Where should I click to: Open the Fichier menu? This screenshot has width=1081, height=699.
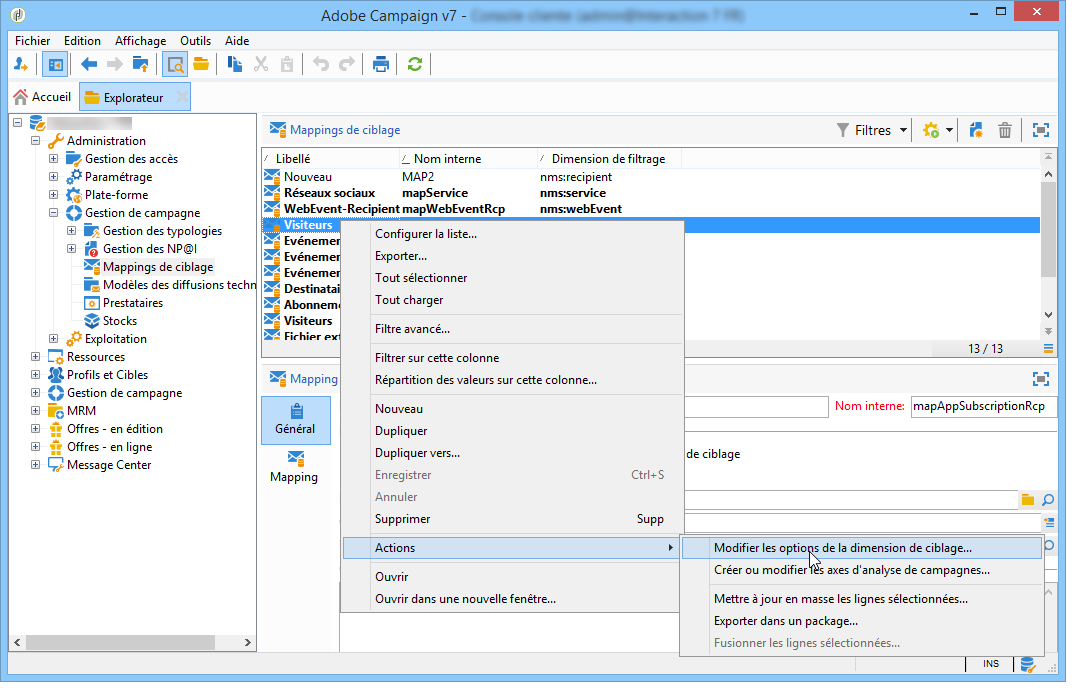point(32,41)
